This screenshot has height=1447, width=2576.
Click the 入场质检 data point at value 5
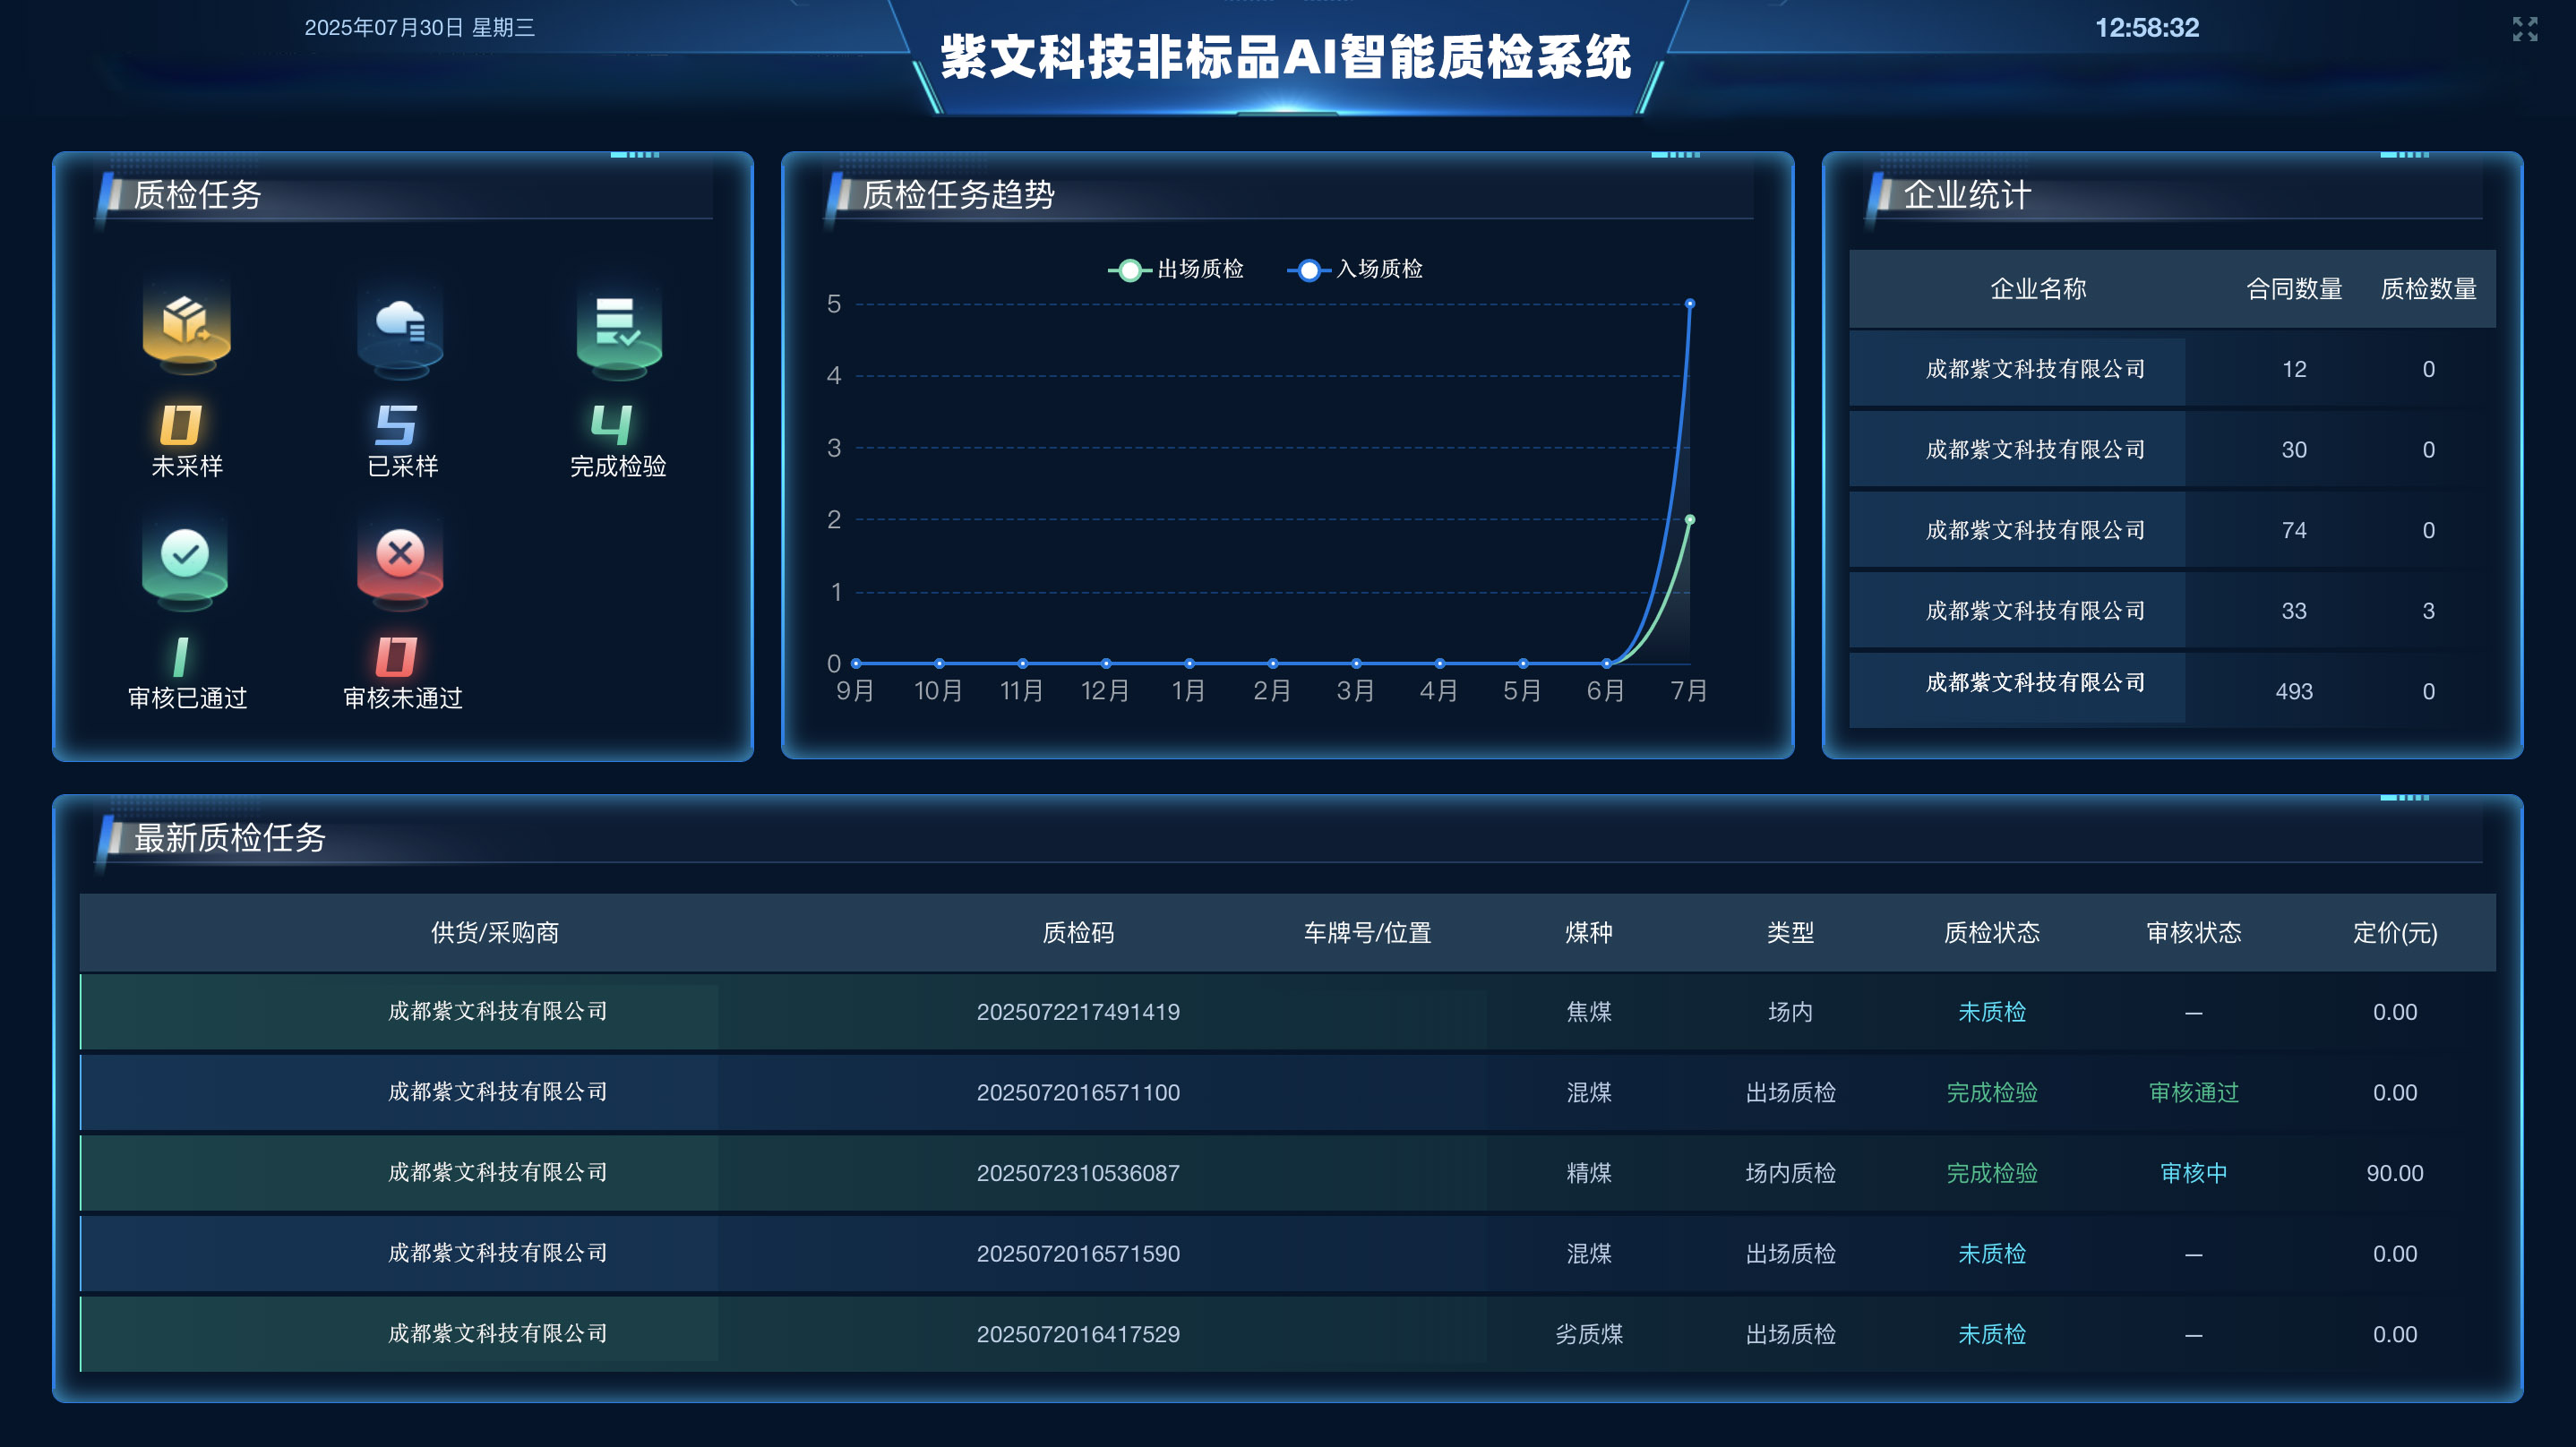click(x=1689, y=303)
